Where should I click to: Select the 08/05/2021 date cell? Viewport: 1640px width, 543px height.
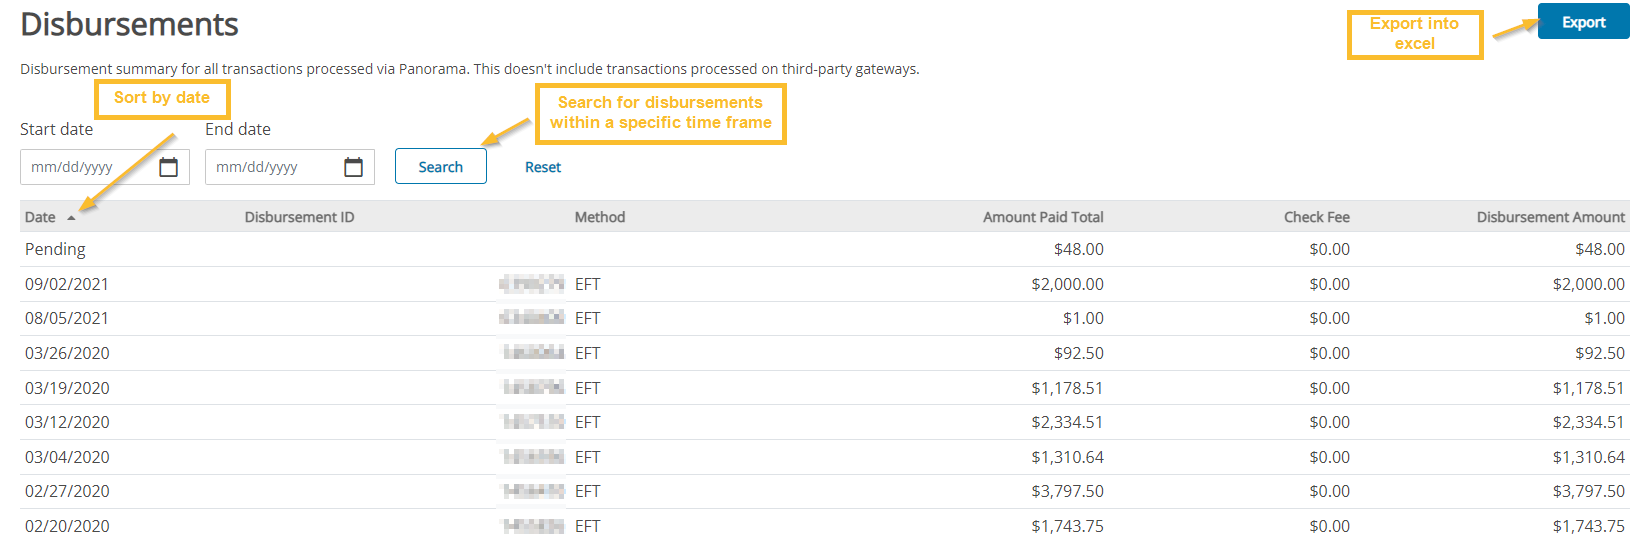67,318
